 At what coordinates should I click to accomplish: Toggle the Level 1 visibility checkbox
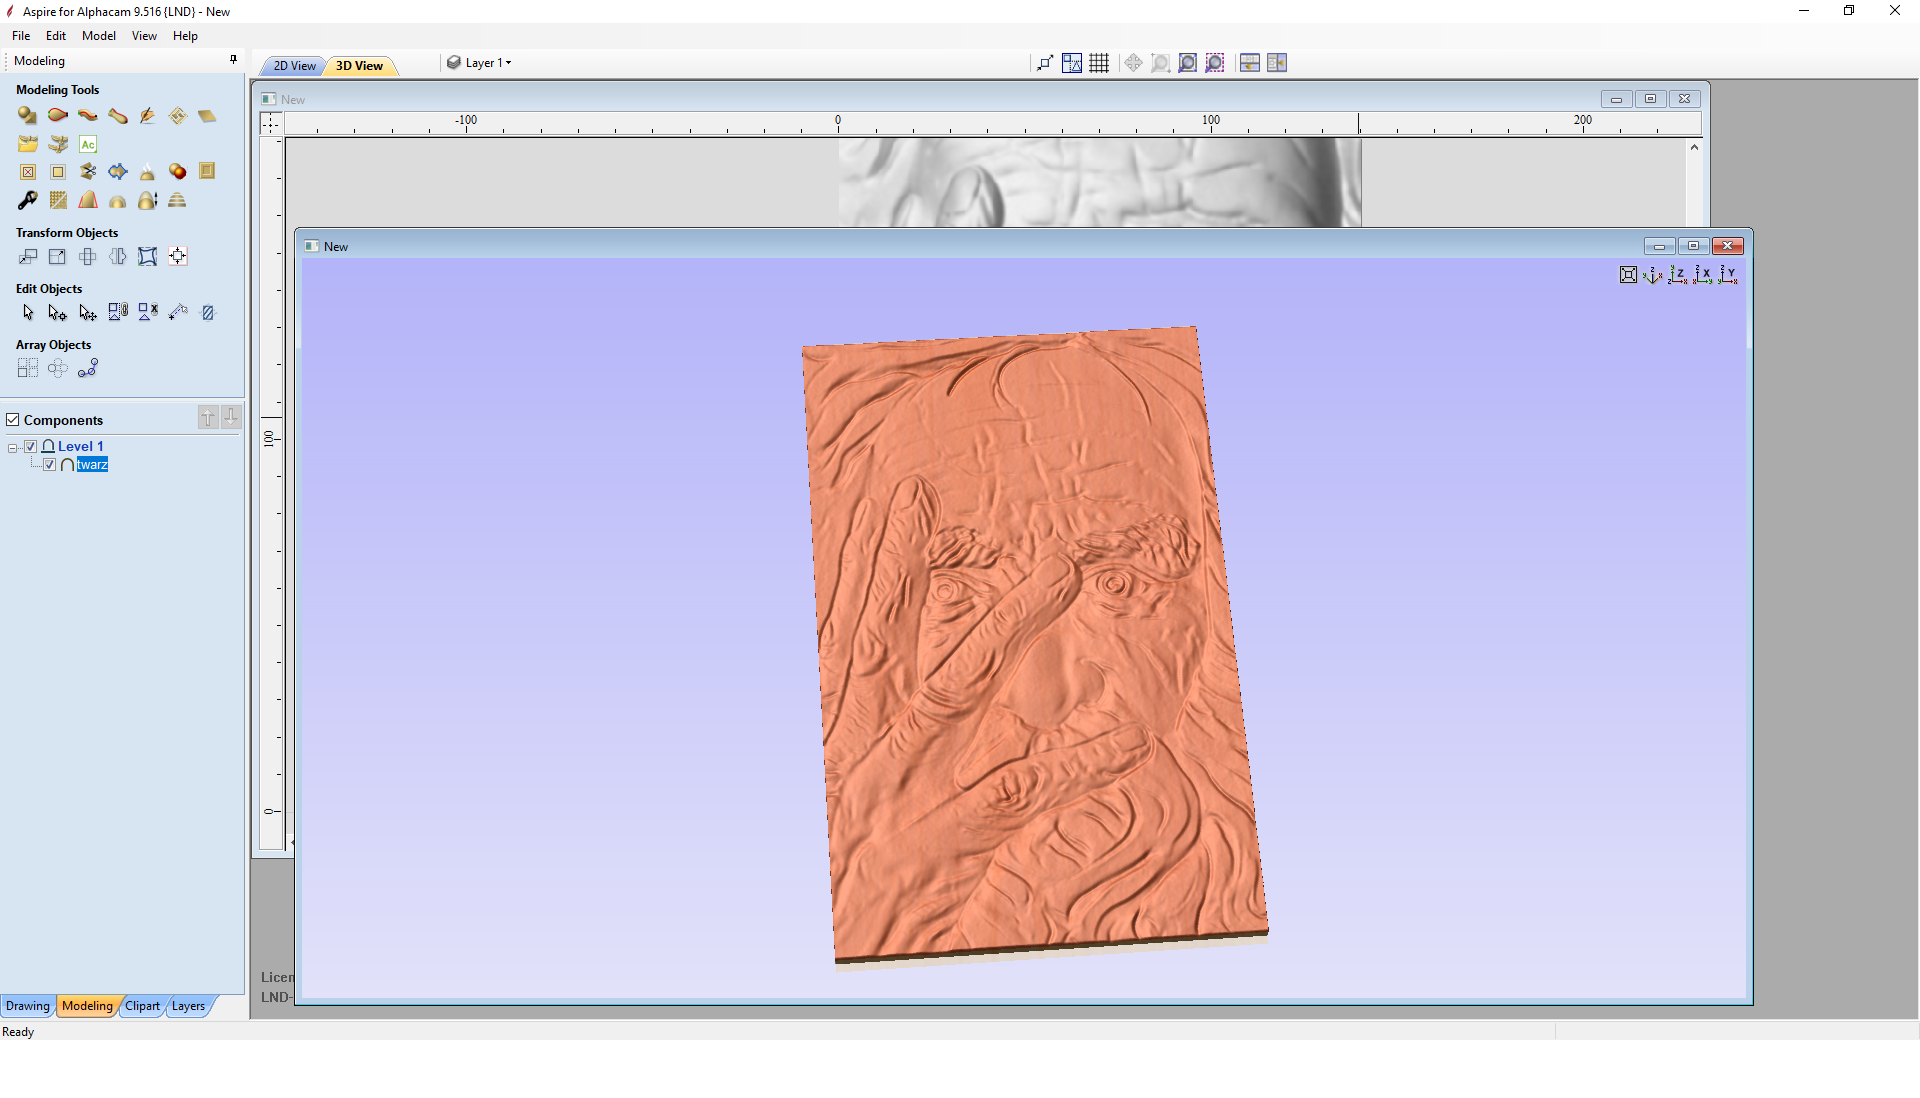[x=31, y=446]
